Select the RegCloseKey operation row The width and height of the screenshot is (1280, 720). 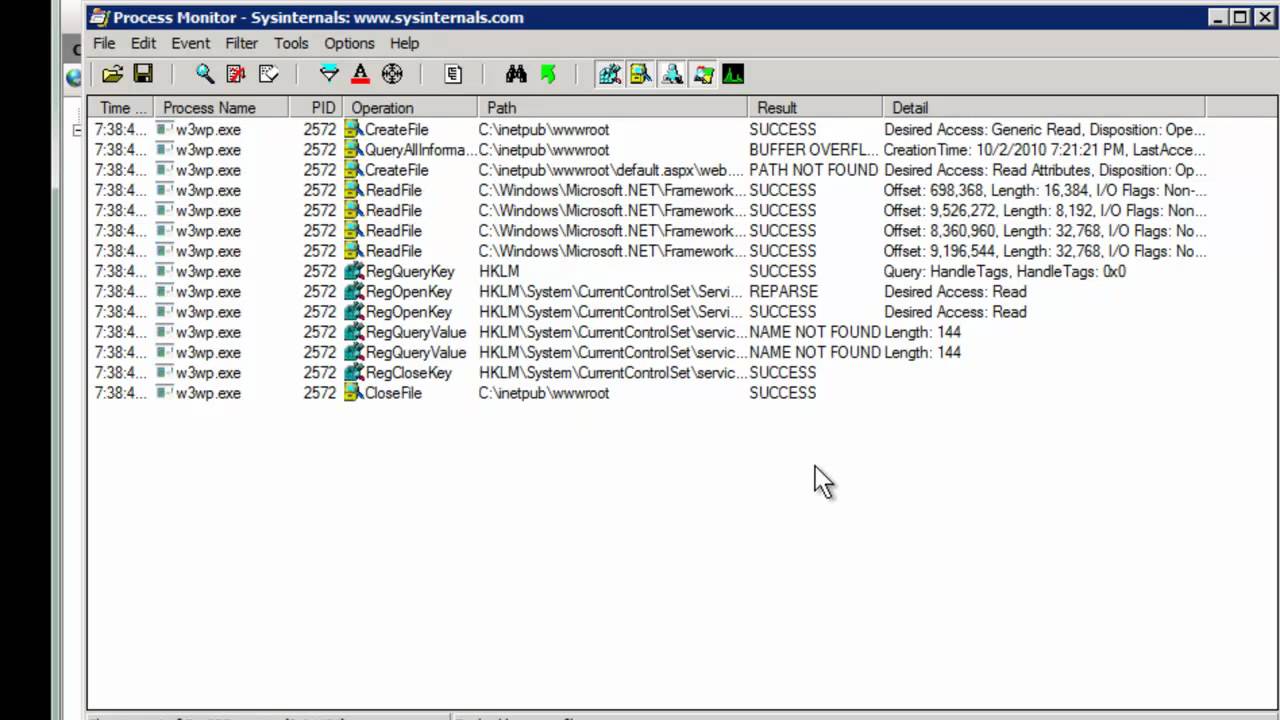coord(647,373)
